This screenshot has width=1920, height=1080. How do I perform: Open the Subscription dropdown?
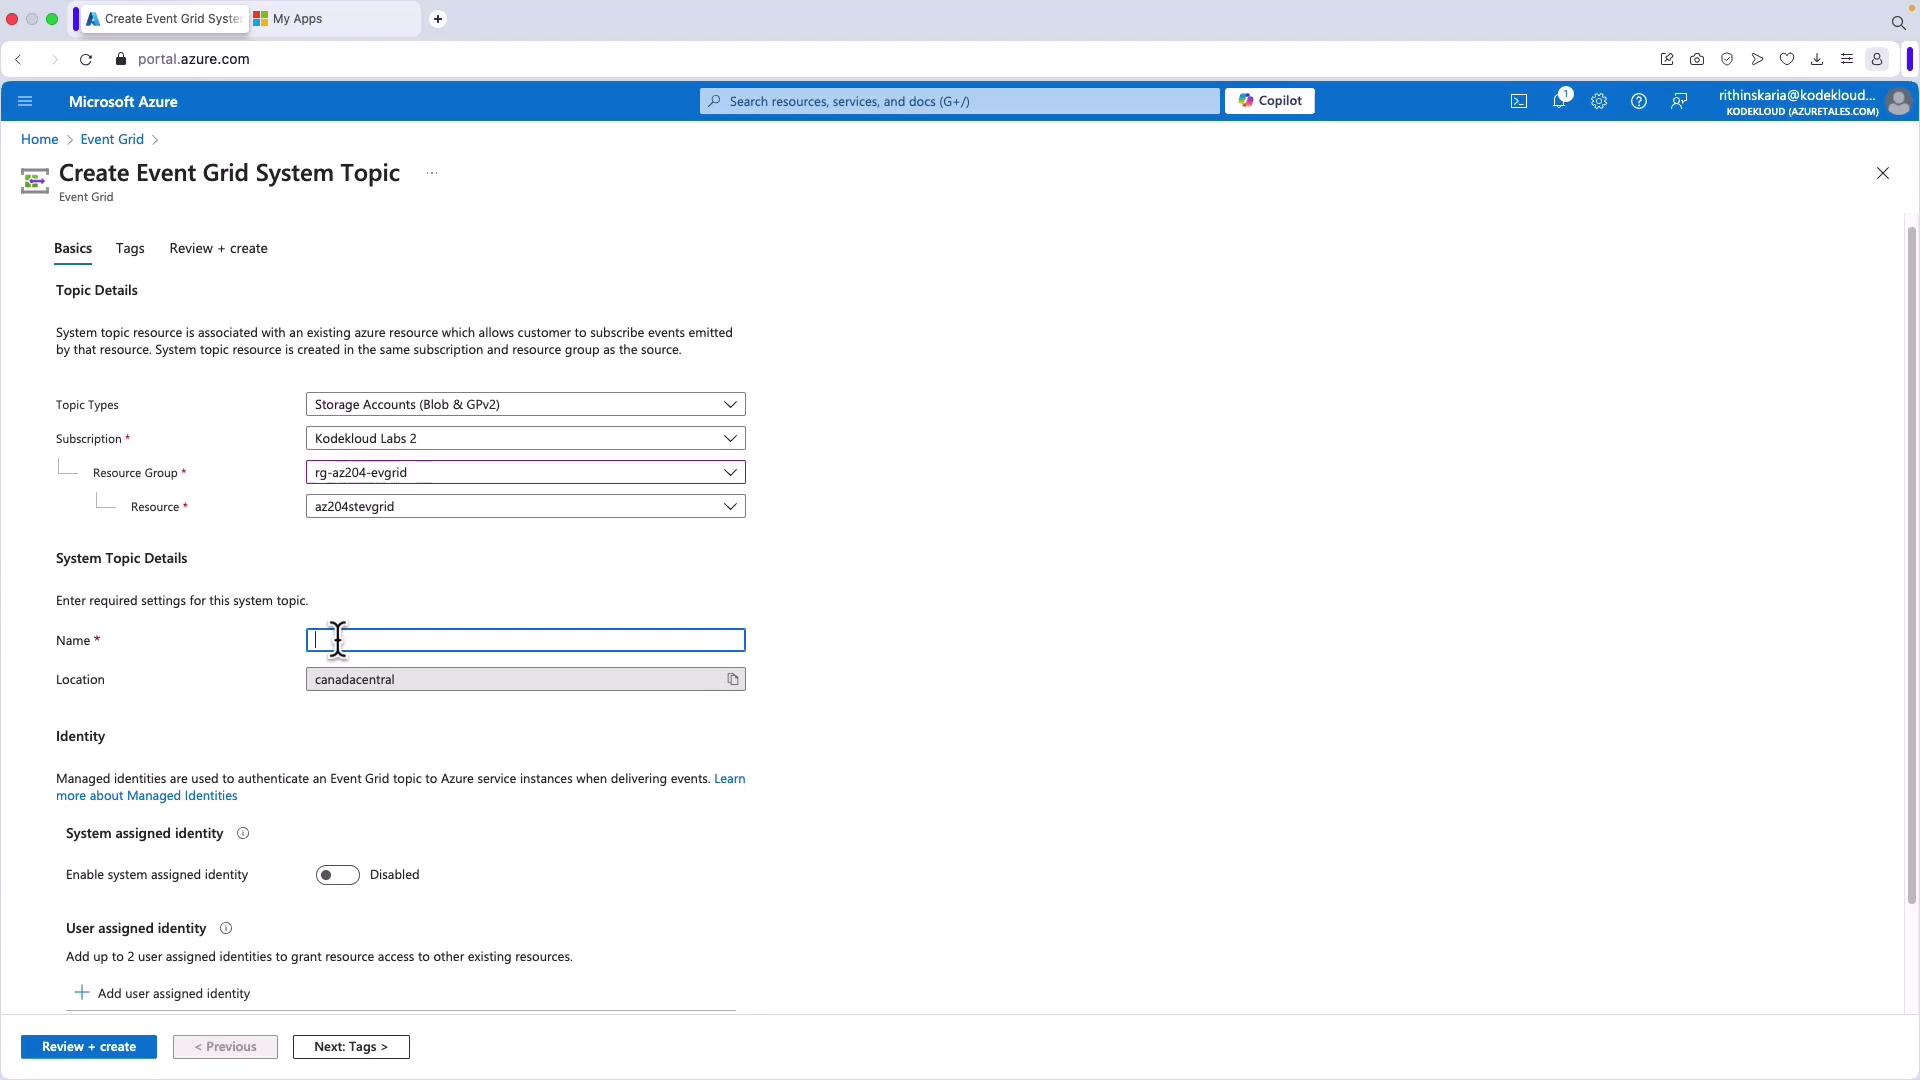point(525,439)
